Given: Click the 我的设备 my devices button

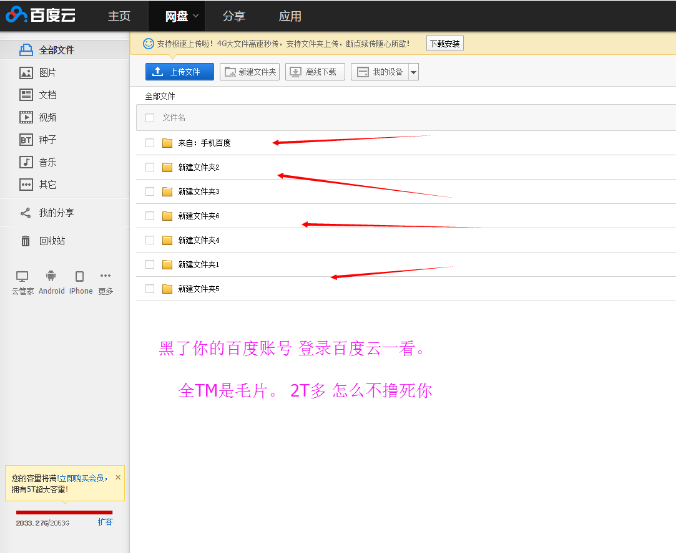Looking at the screenshot, I should (x=380, y=72).
